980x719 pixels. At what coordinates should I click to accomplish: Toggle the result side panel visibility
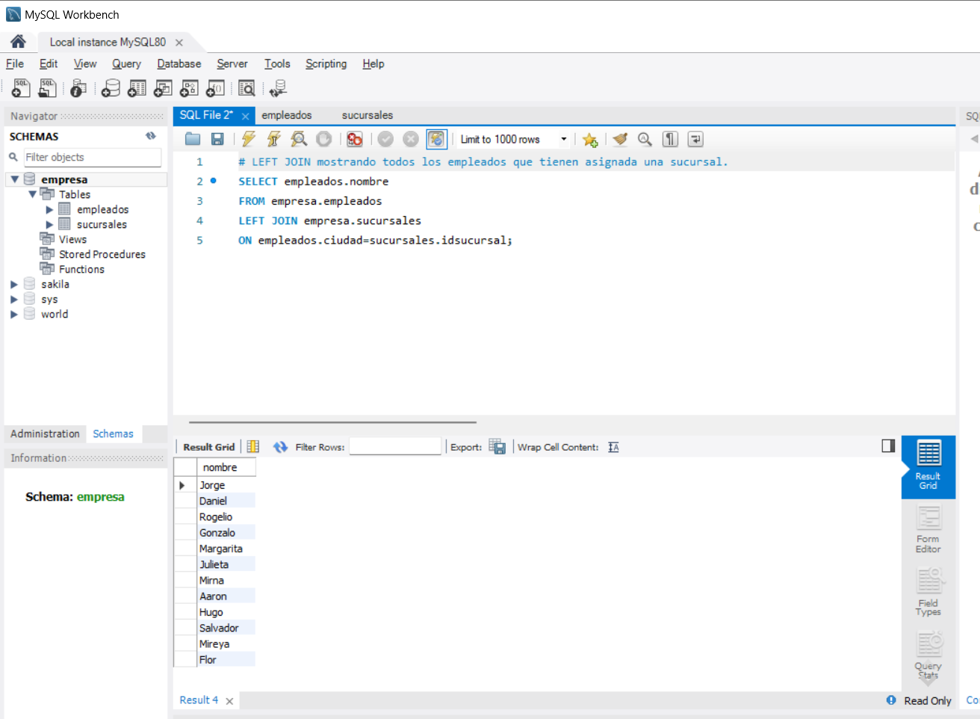pos(888,446)
